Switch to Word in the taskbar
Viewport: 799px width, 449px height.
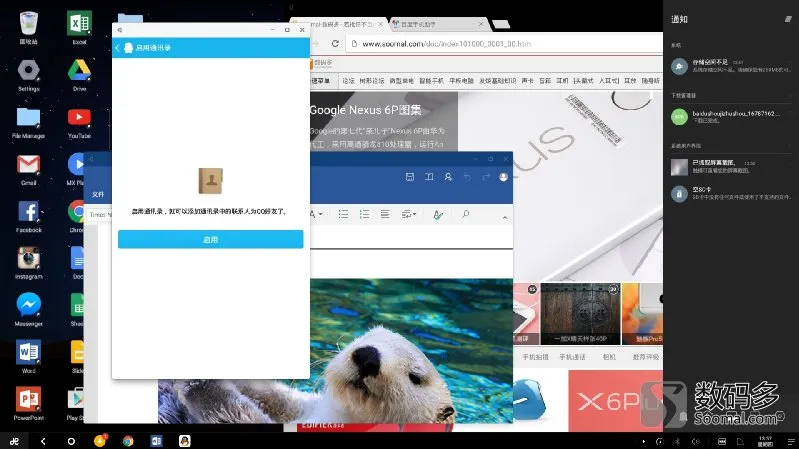(x=156, y=441)
